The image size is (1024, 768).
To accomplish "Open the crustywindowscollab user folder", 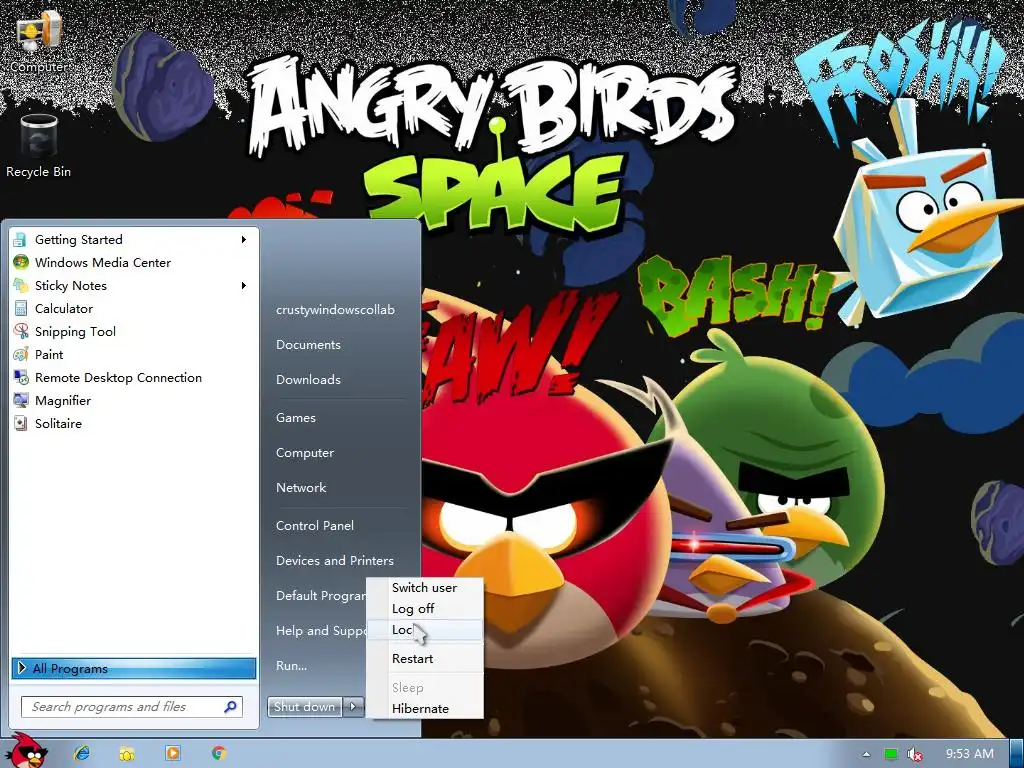I will click(x=335, y=310).
